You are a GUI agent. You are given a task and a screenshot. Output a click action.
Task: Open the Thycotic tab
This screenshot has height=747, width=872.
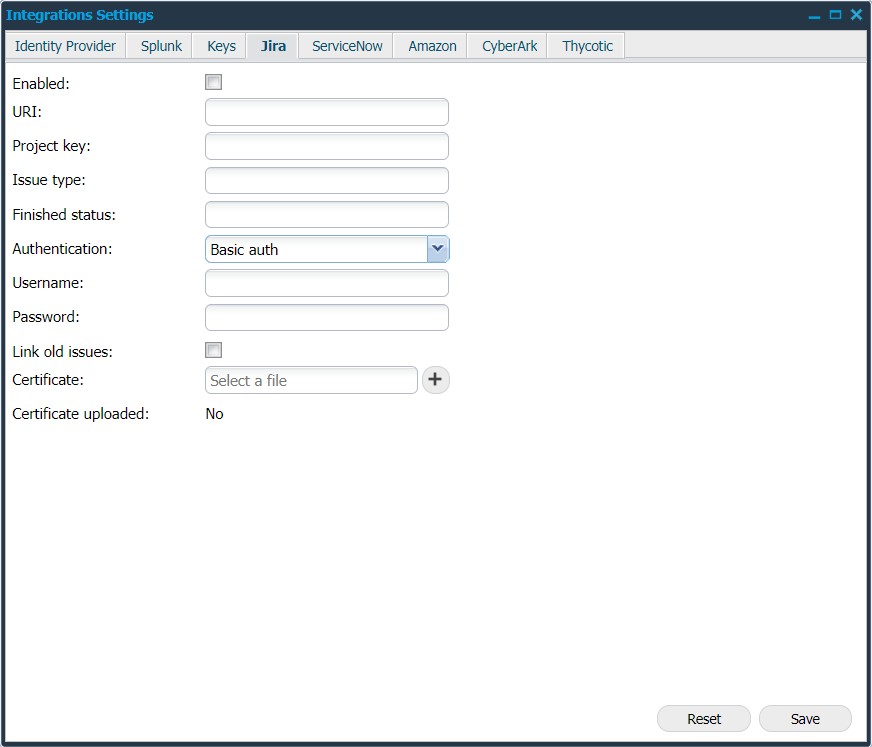(x=585, y=45)
